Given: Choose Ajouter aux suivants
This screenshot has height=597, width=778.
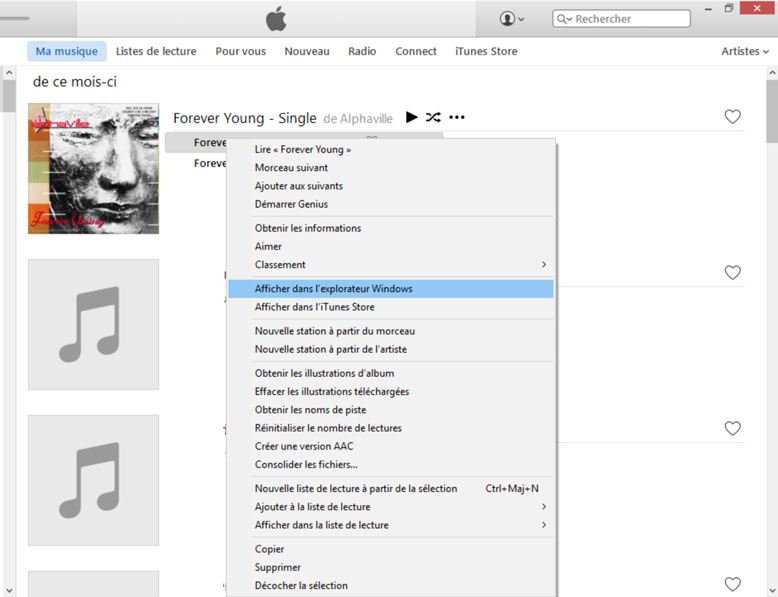Looking at the screenshot, I should [x=390, y=186].
